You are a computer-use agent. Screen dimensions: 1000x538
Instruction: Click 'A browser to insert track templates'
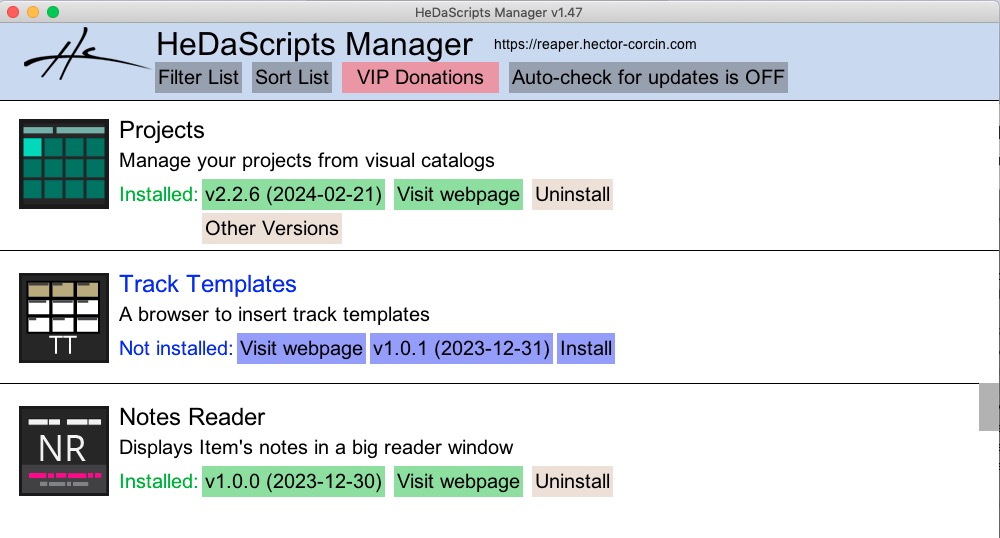(274, 314)
